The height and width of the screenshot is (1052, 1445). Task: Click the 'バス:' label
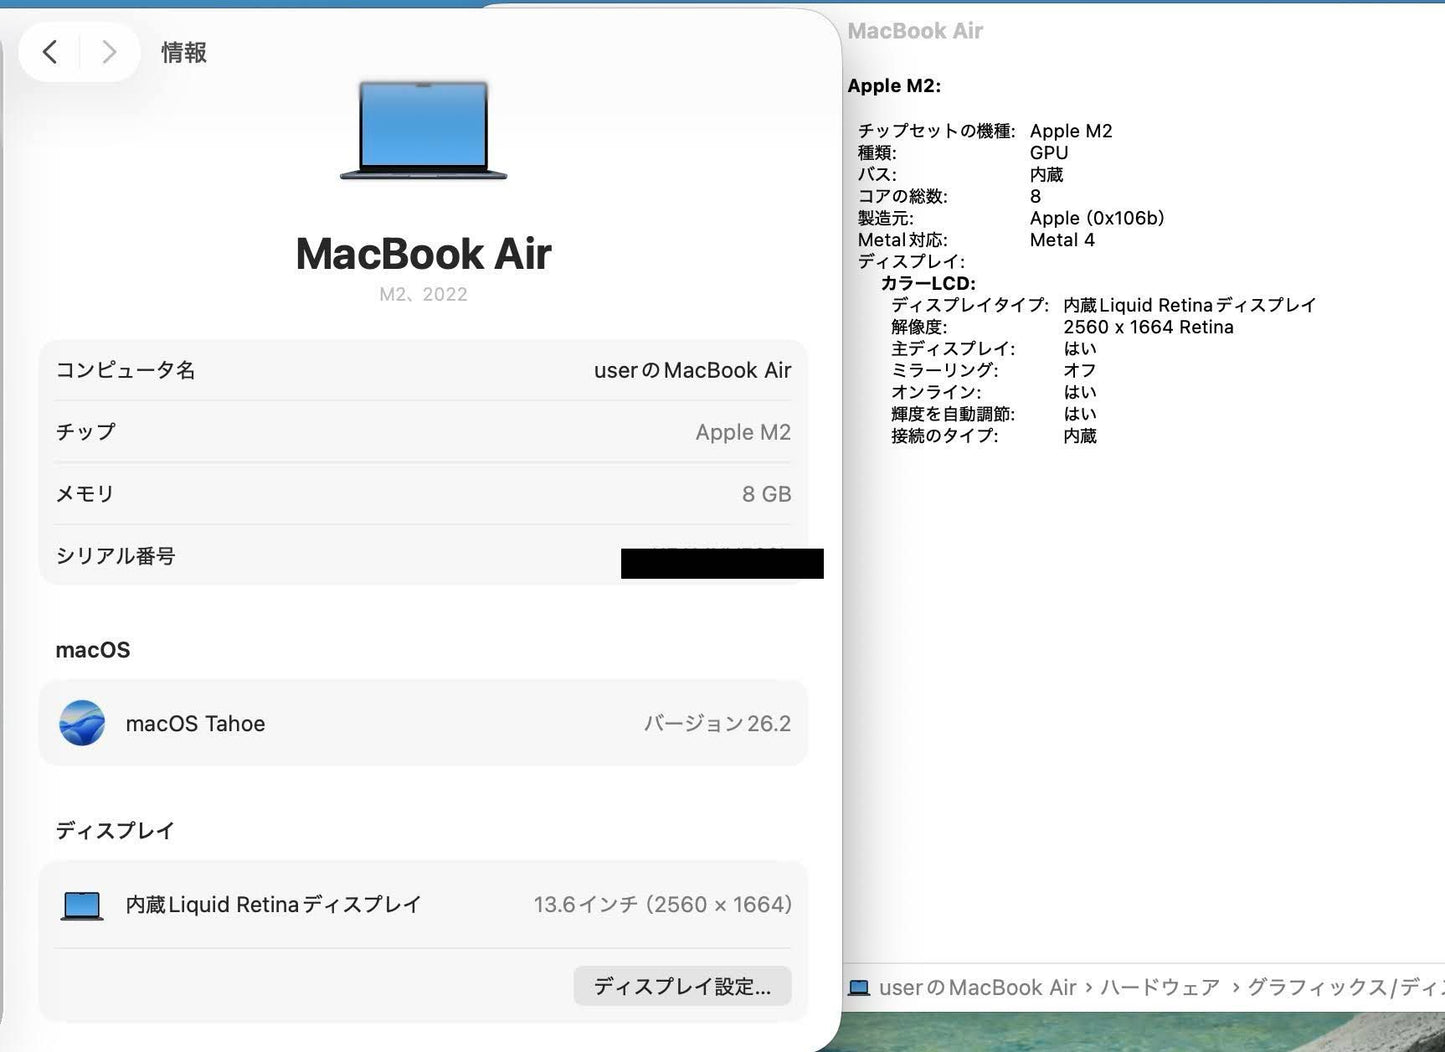pos(878,175)
